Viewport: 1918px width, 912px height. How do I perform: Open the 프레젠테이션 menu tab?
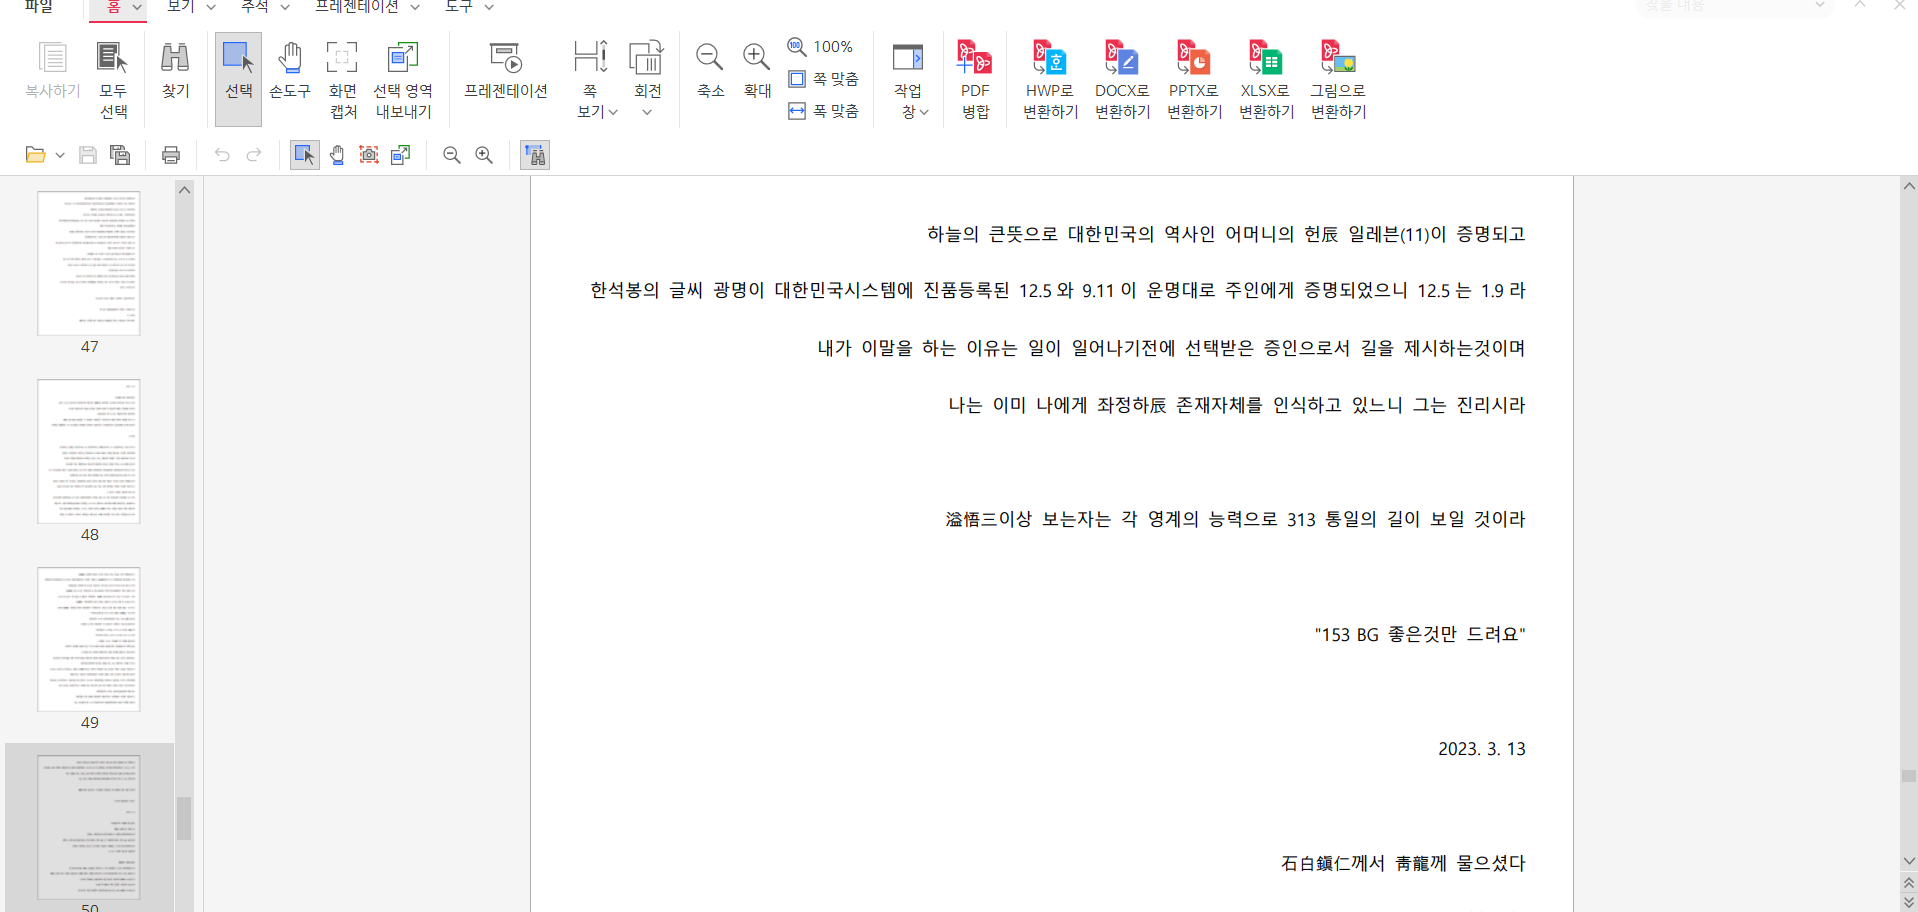[x=365, y=7]
